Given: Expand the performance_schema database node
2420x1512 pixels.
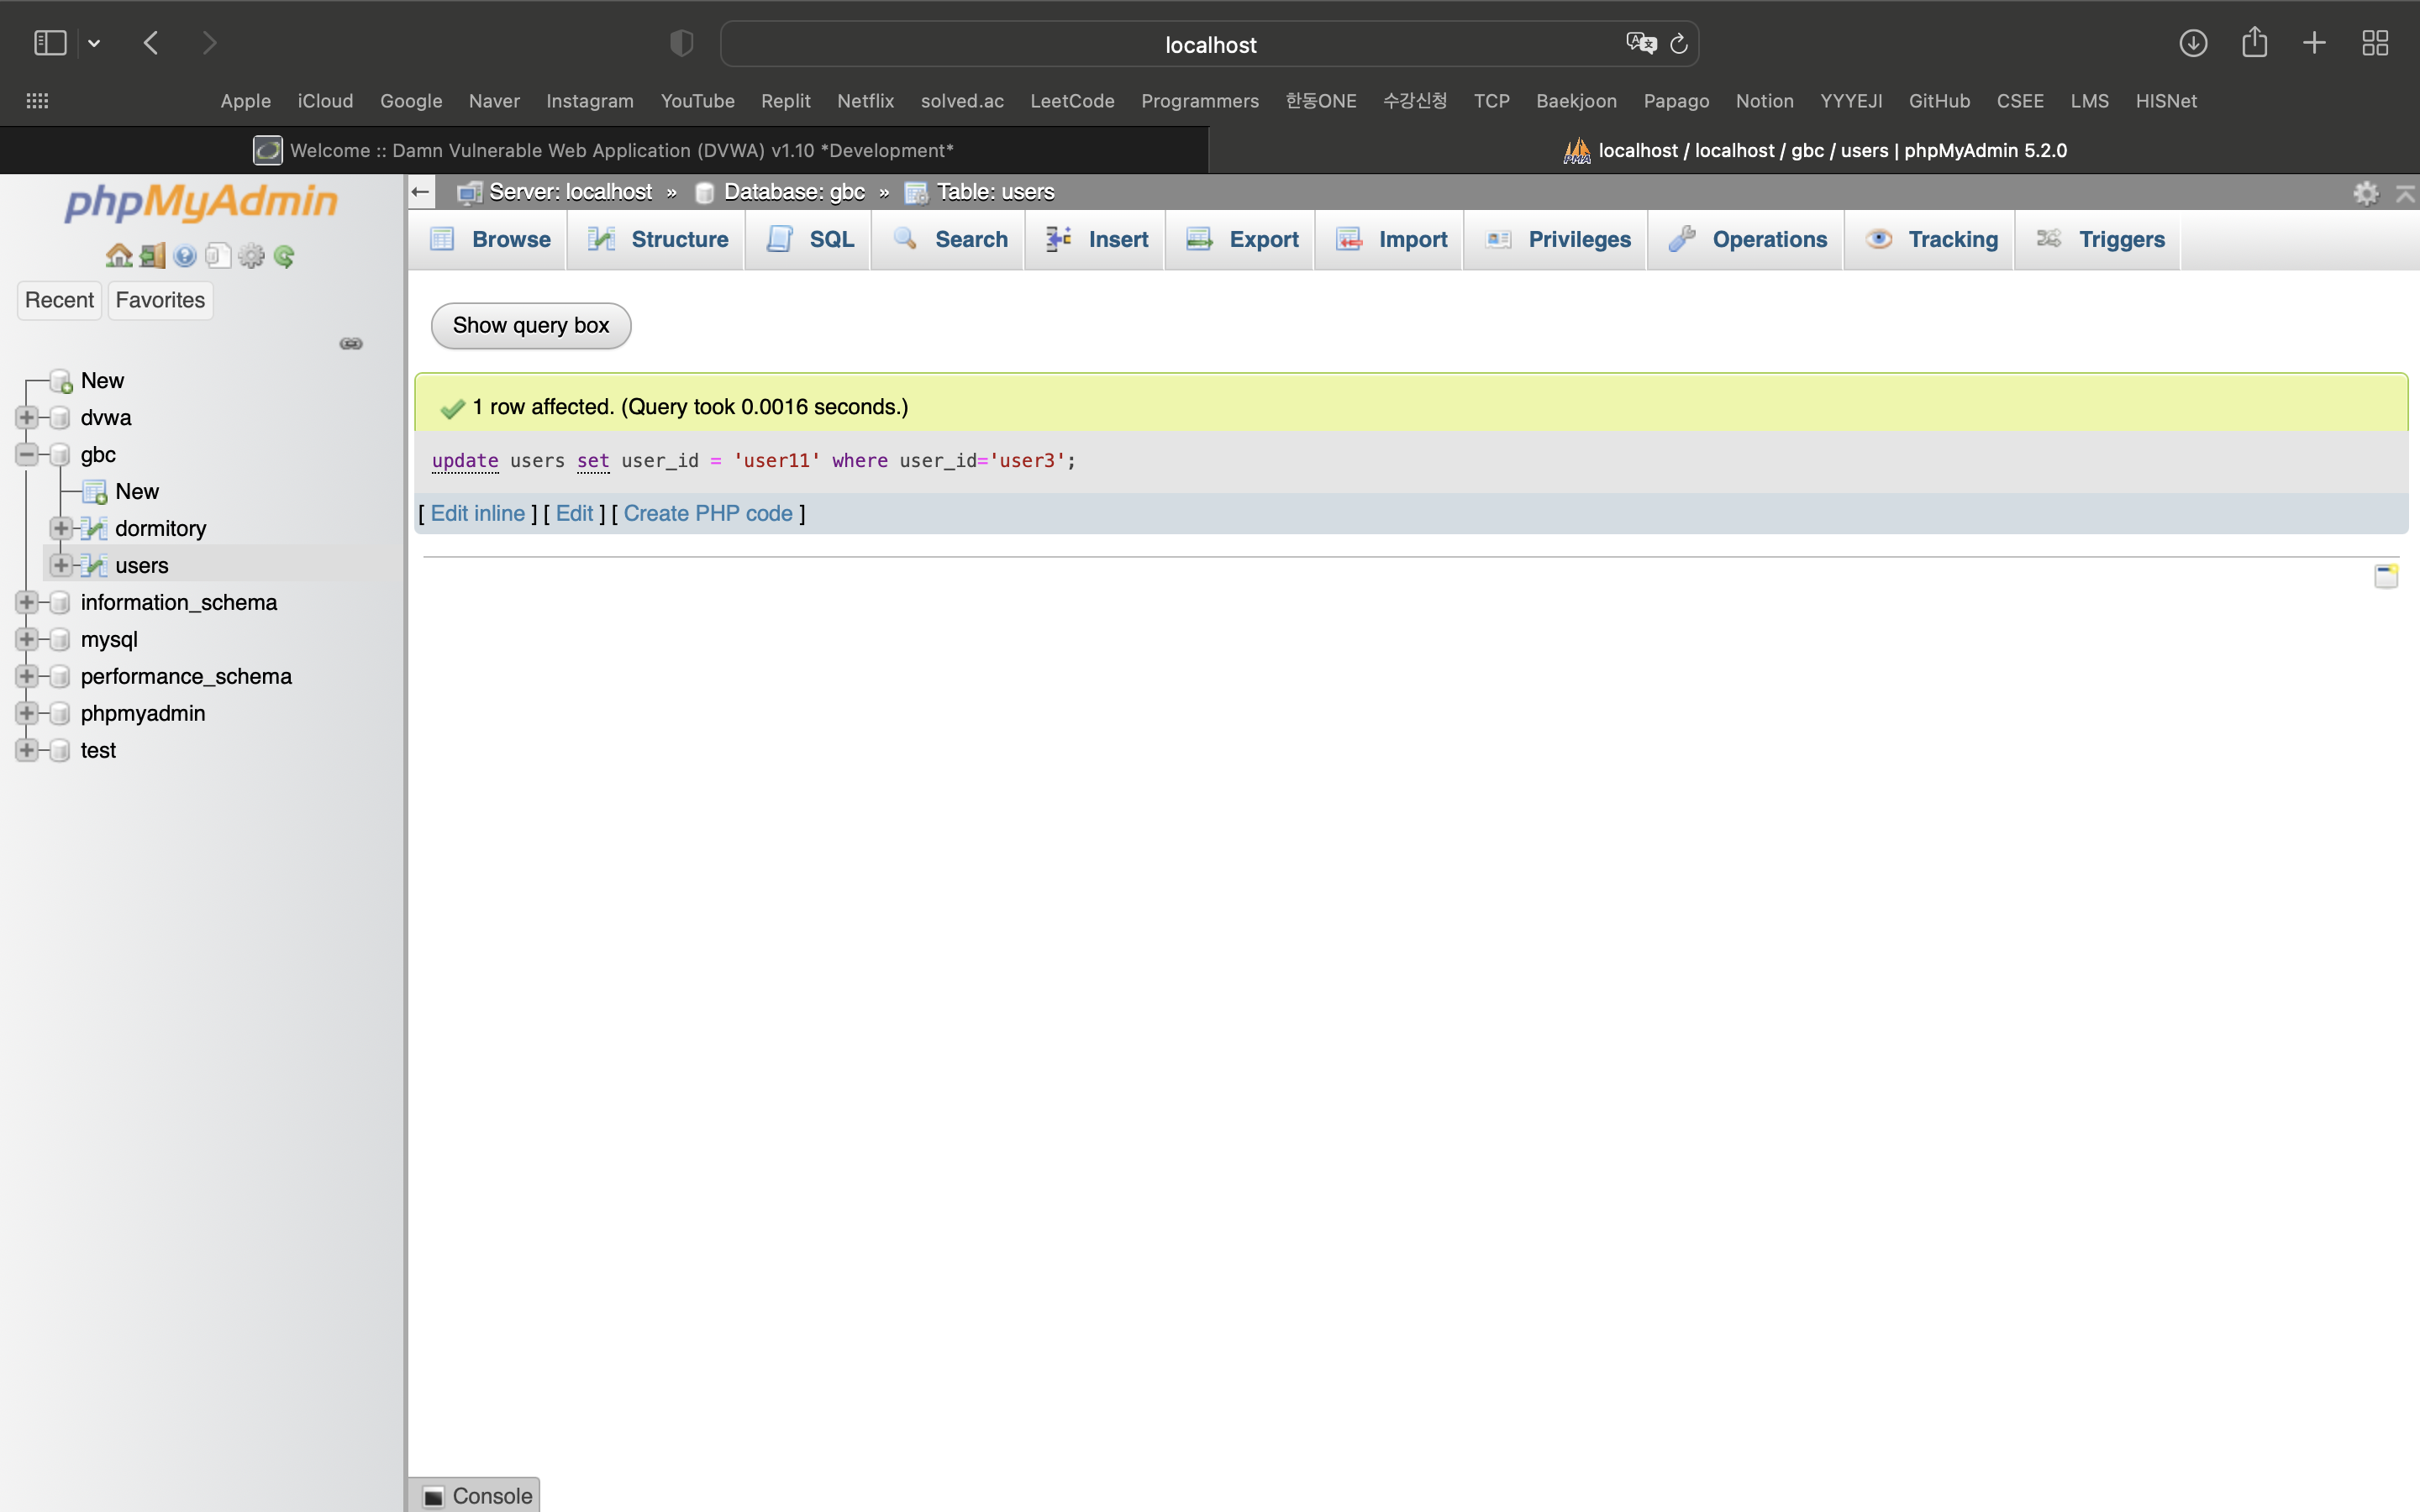Looking at the screenshot, I should pyautogui.click(x=27, y=676).
